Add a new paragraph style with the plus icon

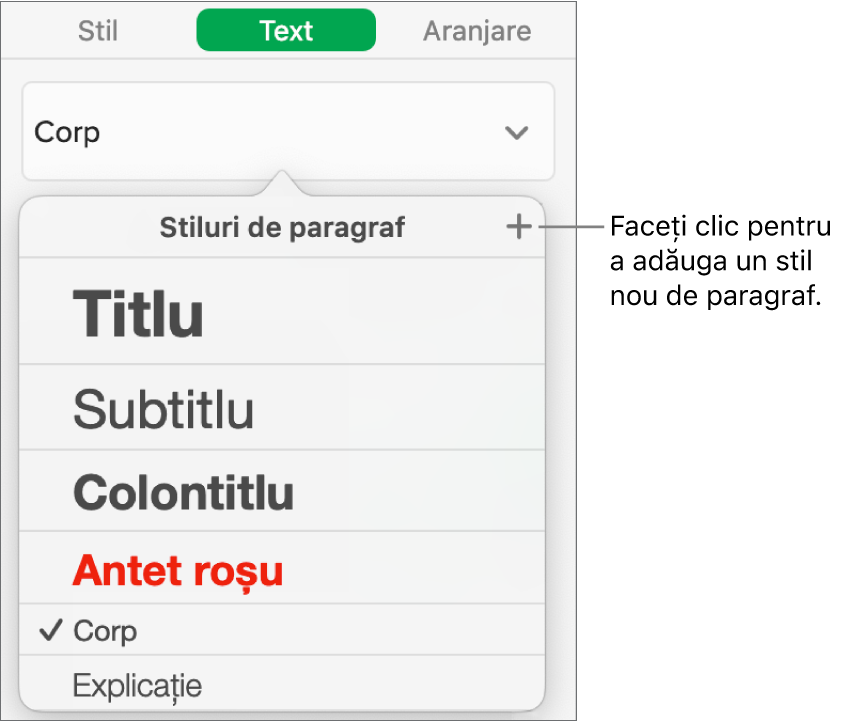click(x=519, y=227)
